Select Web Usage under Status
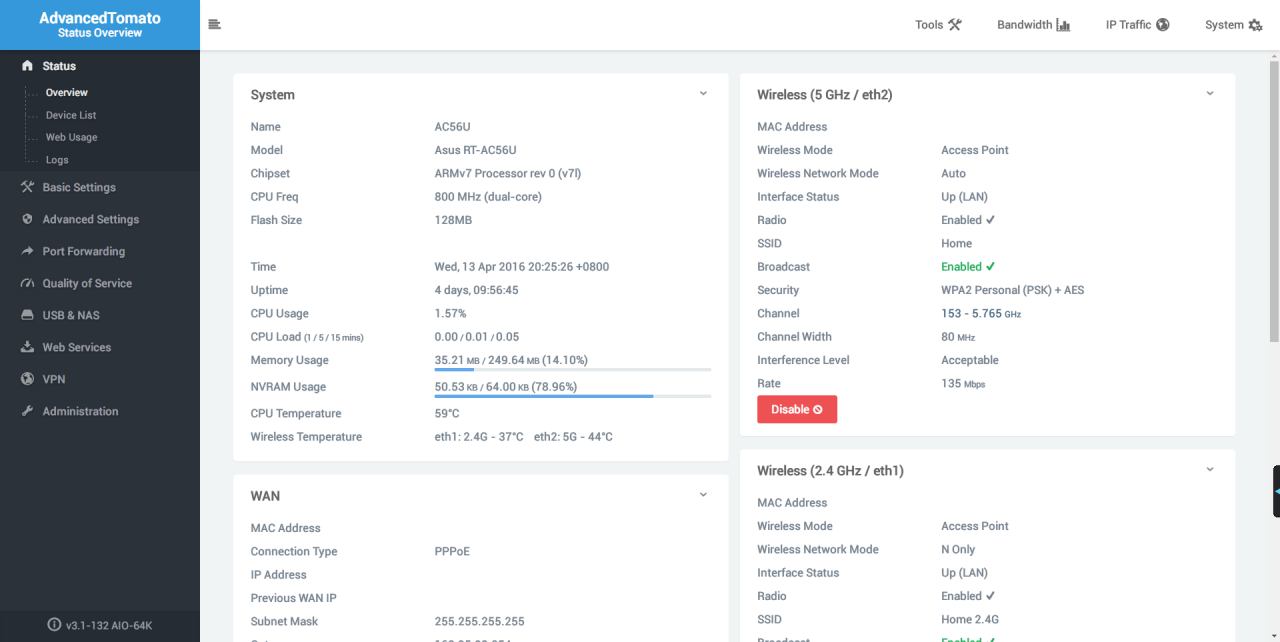The image size is (1280, 642). tap(71, 137)
